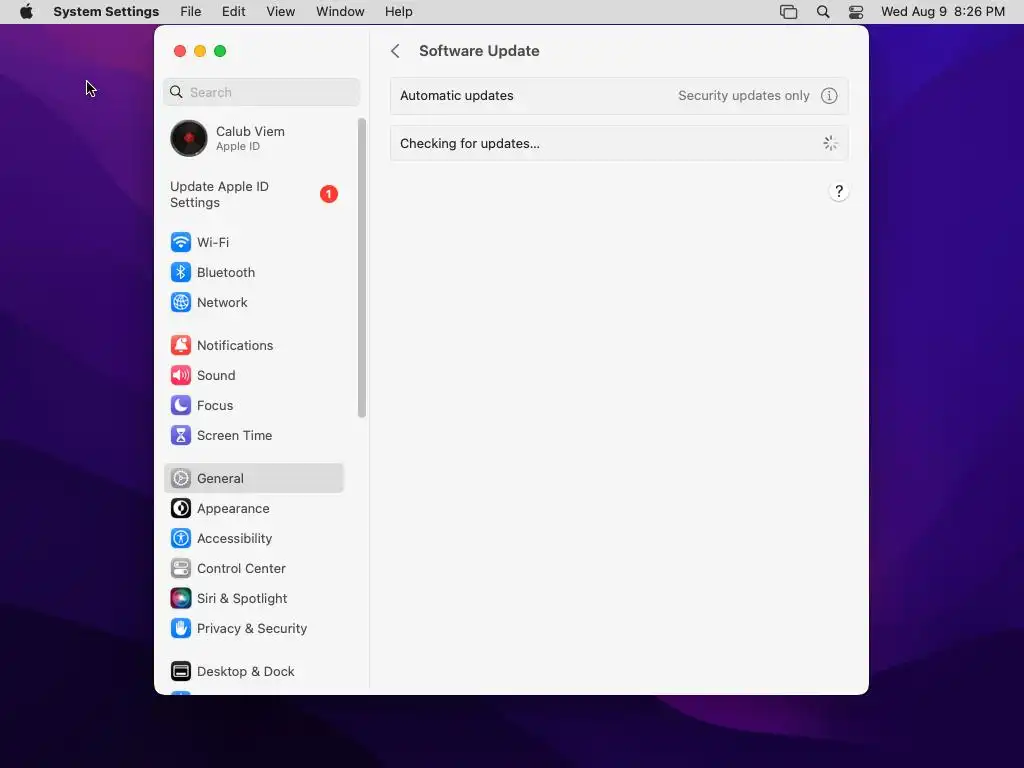Viewport: 1024px width, 768px height.
Task: Click the Software Update title
Action: click(x=479, y=51)
